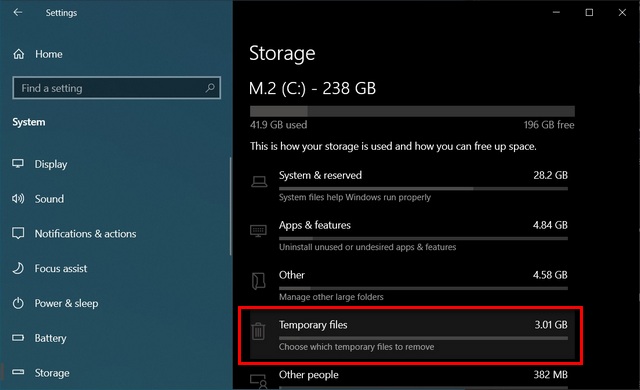Open Apps & features storage details

tap(412, 236)
